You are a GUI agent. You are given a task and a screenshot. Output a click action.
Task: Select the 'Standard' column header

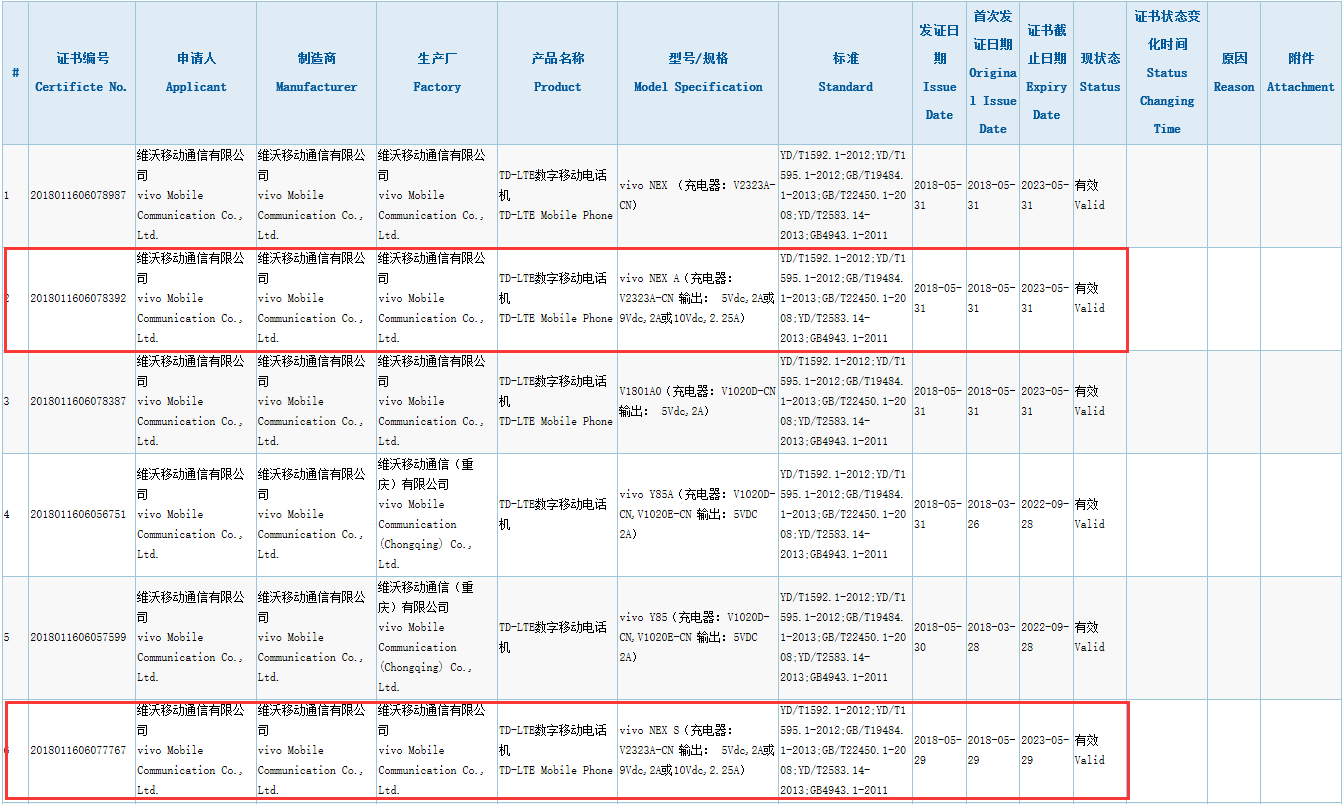click(845, 73)
